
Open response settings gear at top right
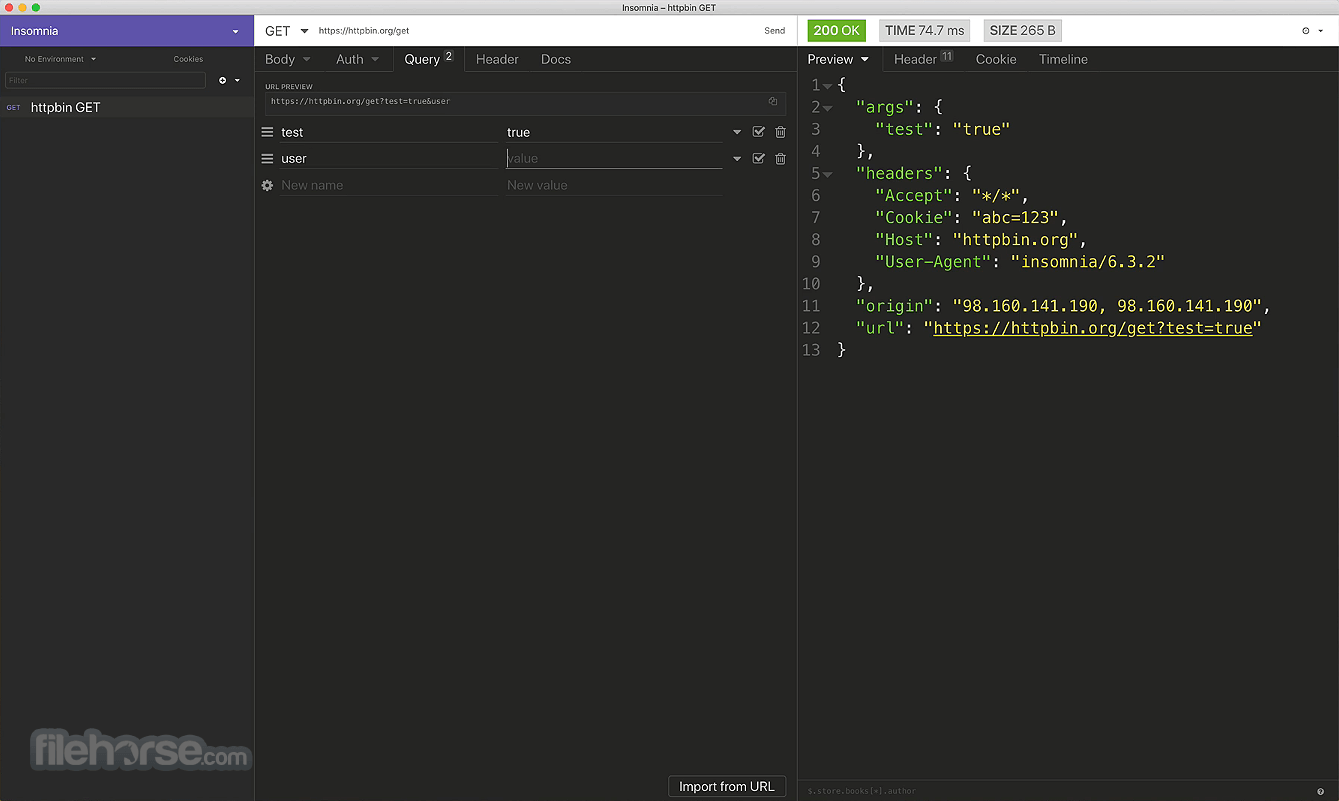click(1310, 31)
